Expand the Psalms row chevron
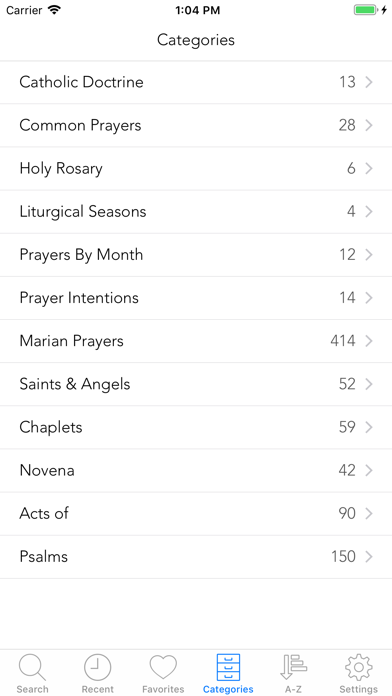Viewport: 392px width, 696px height. click(368, 557)
